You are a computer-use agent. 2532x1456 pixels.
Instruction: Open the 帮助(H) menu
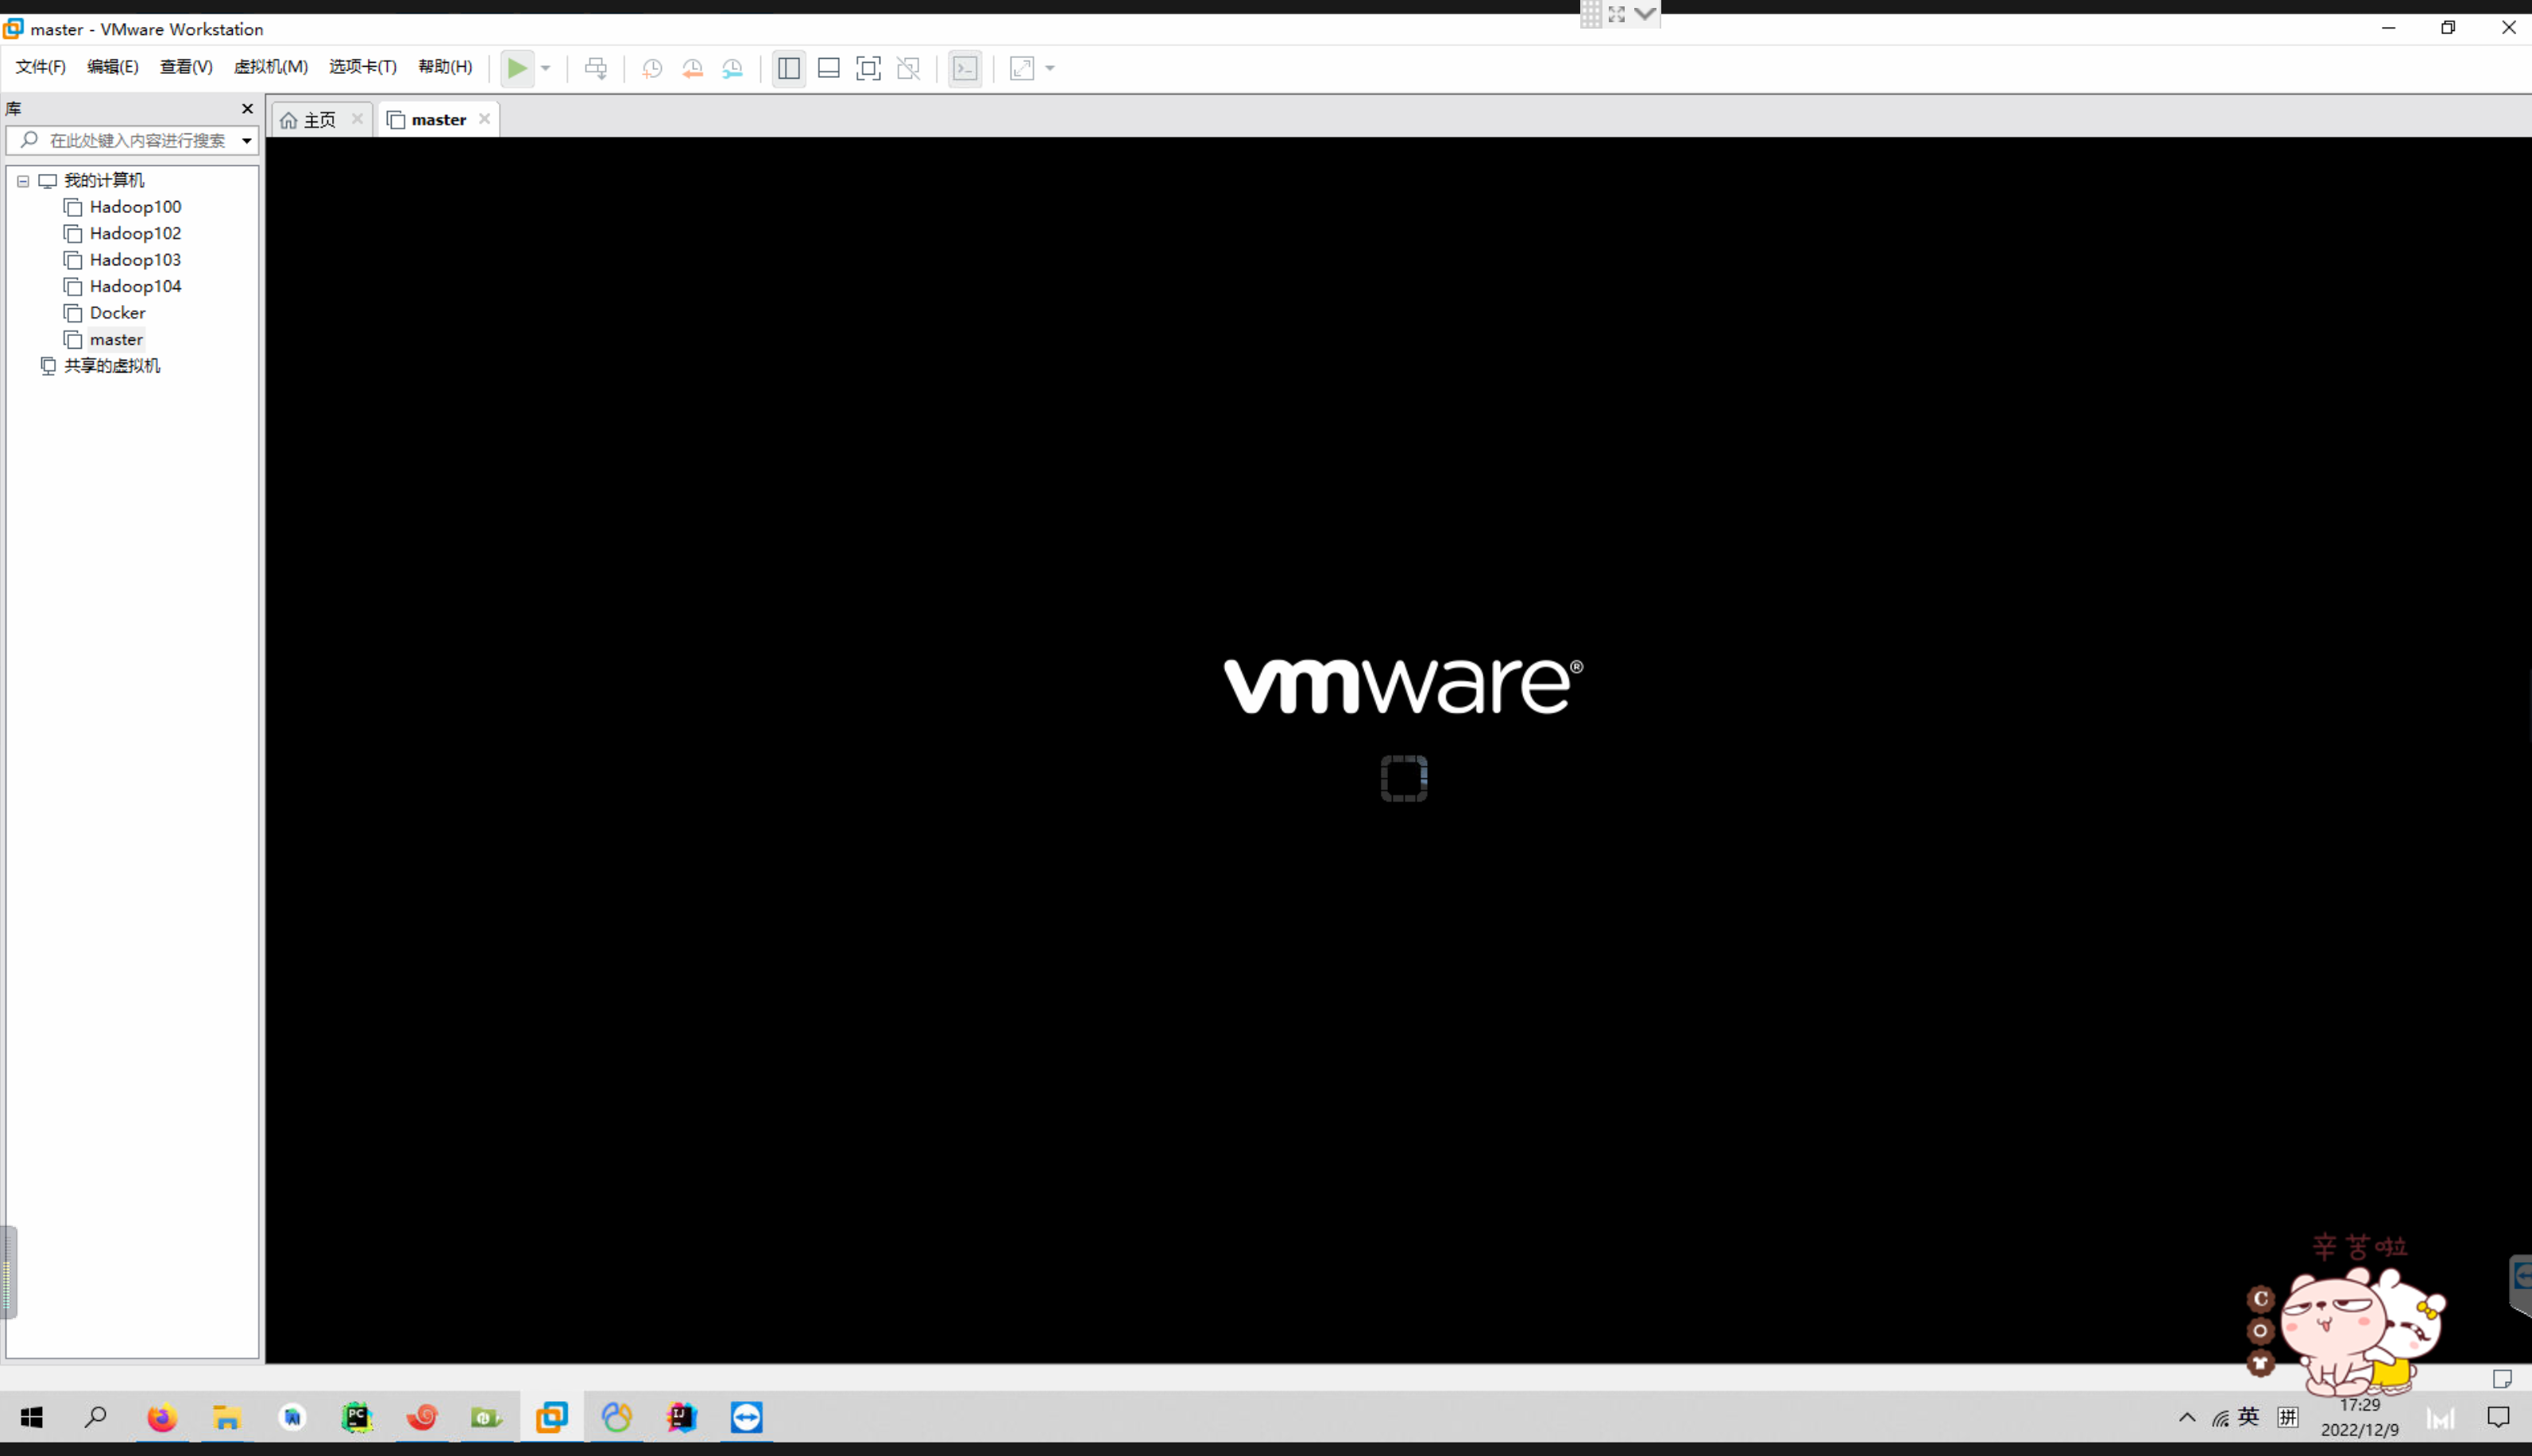[445, 67]
